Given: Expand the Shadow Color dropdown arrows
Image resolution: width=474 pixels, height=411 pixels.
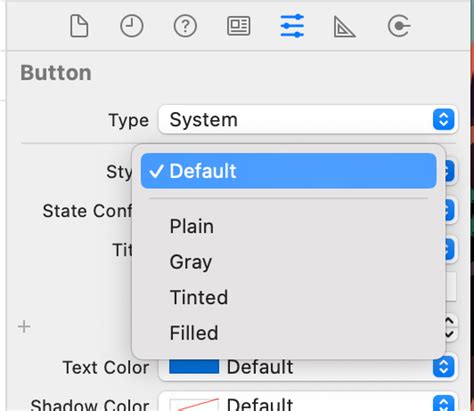Looking at the screenshot, I should pyautogui.click(x=444, y=403).
